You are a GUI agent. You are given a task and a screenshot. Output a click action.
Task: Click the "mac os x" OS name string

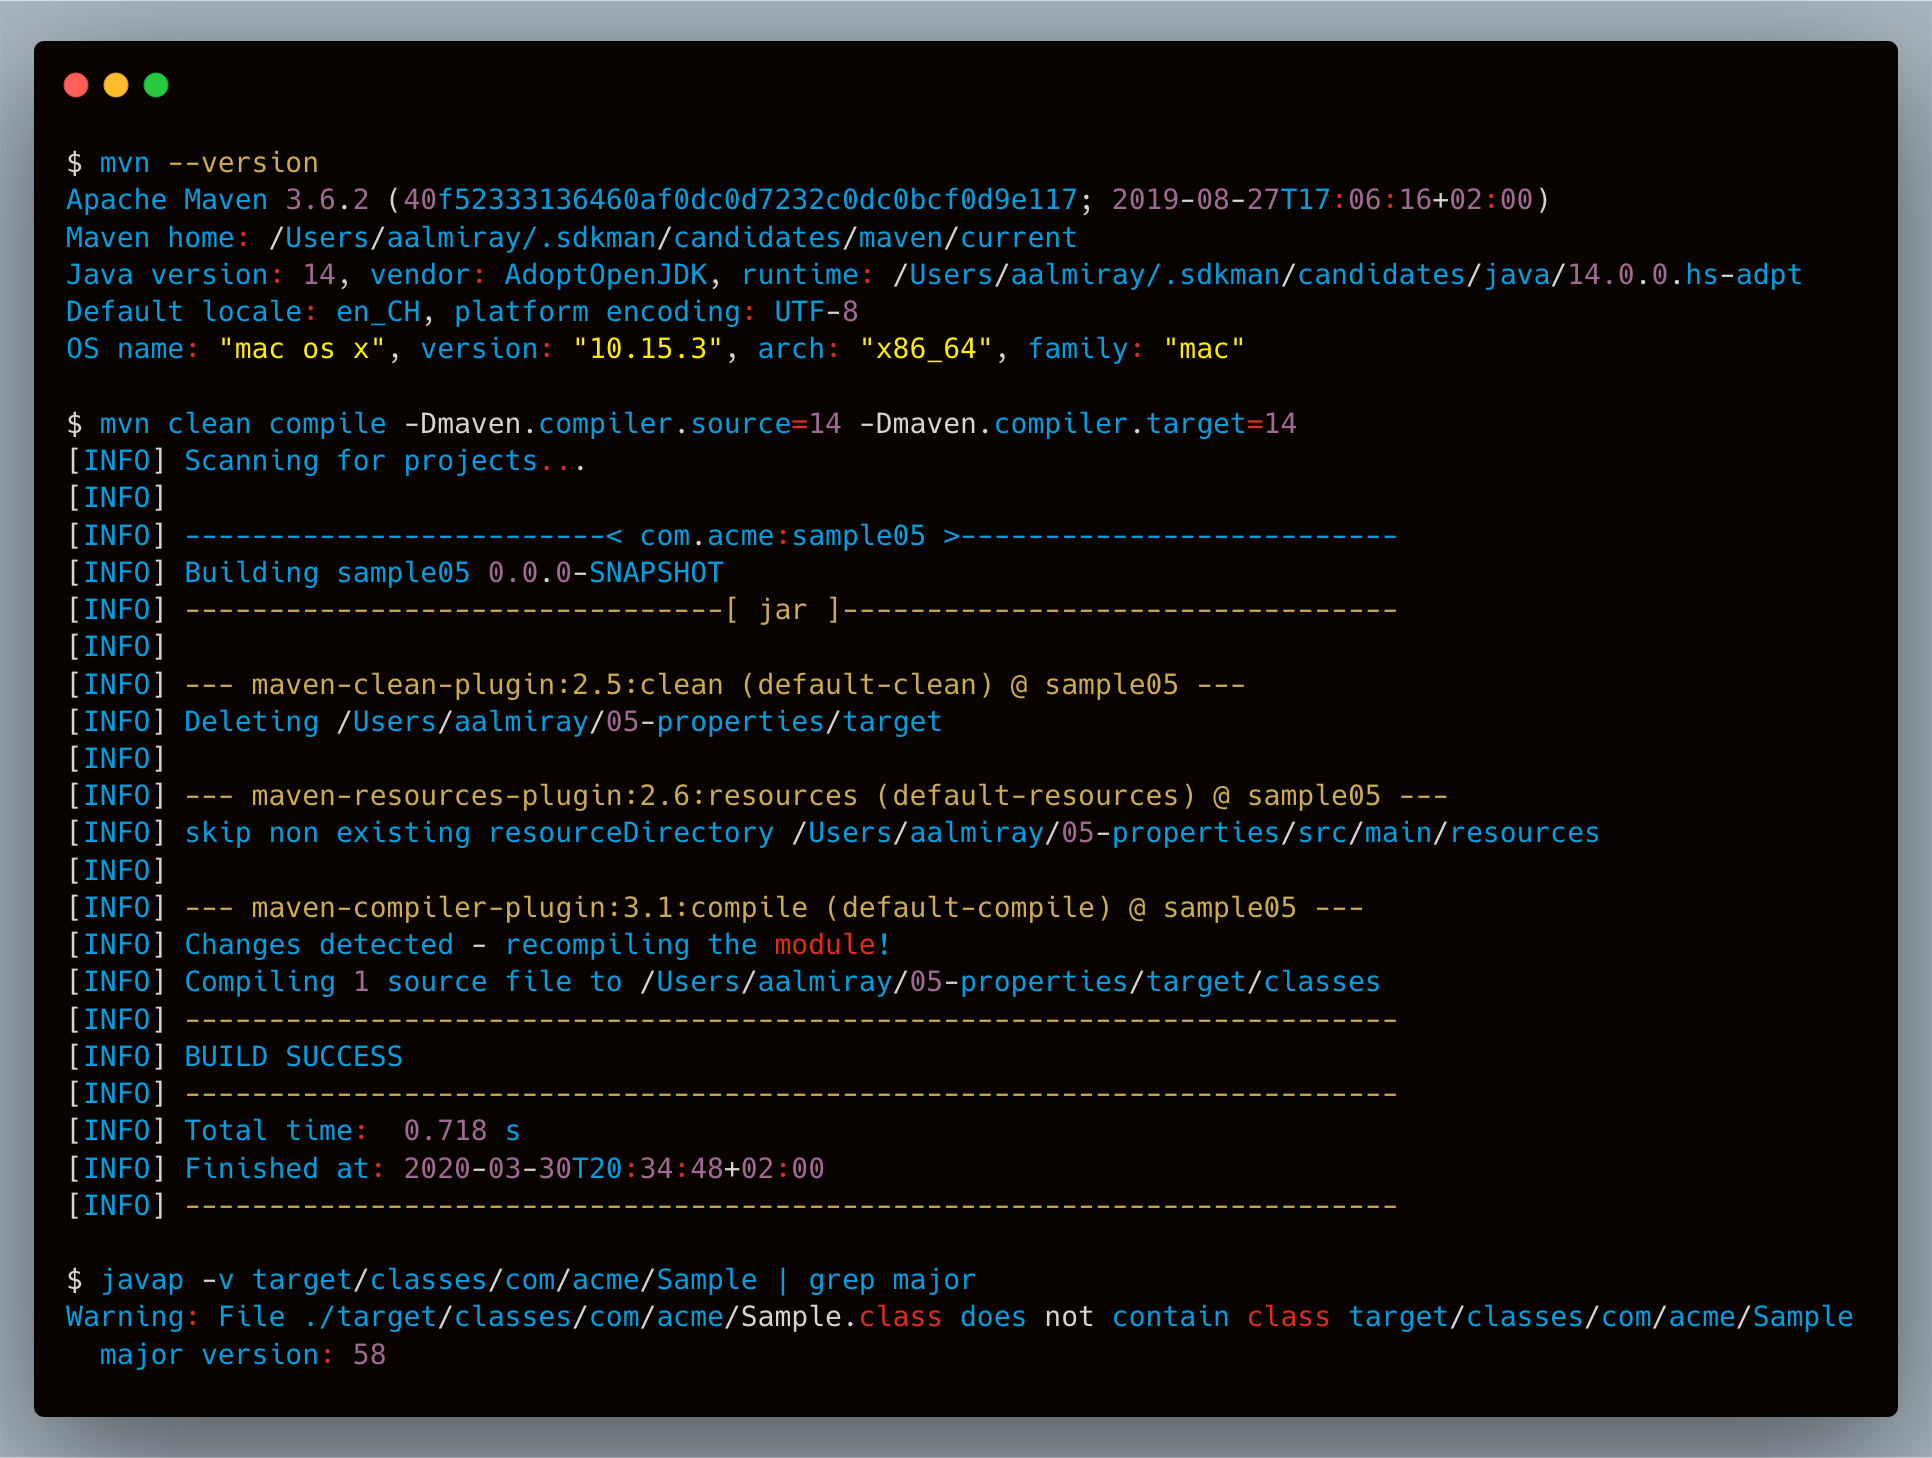[301, 349]
